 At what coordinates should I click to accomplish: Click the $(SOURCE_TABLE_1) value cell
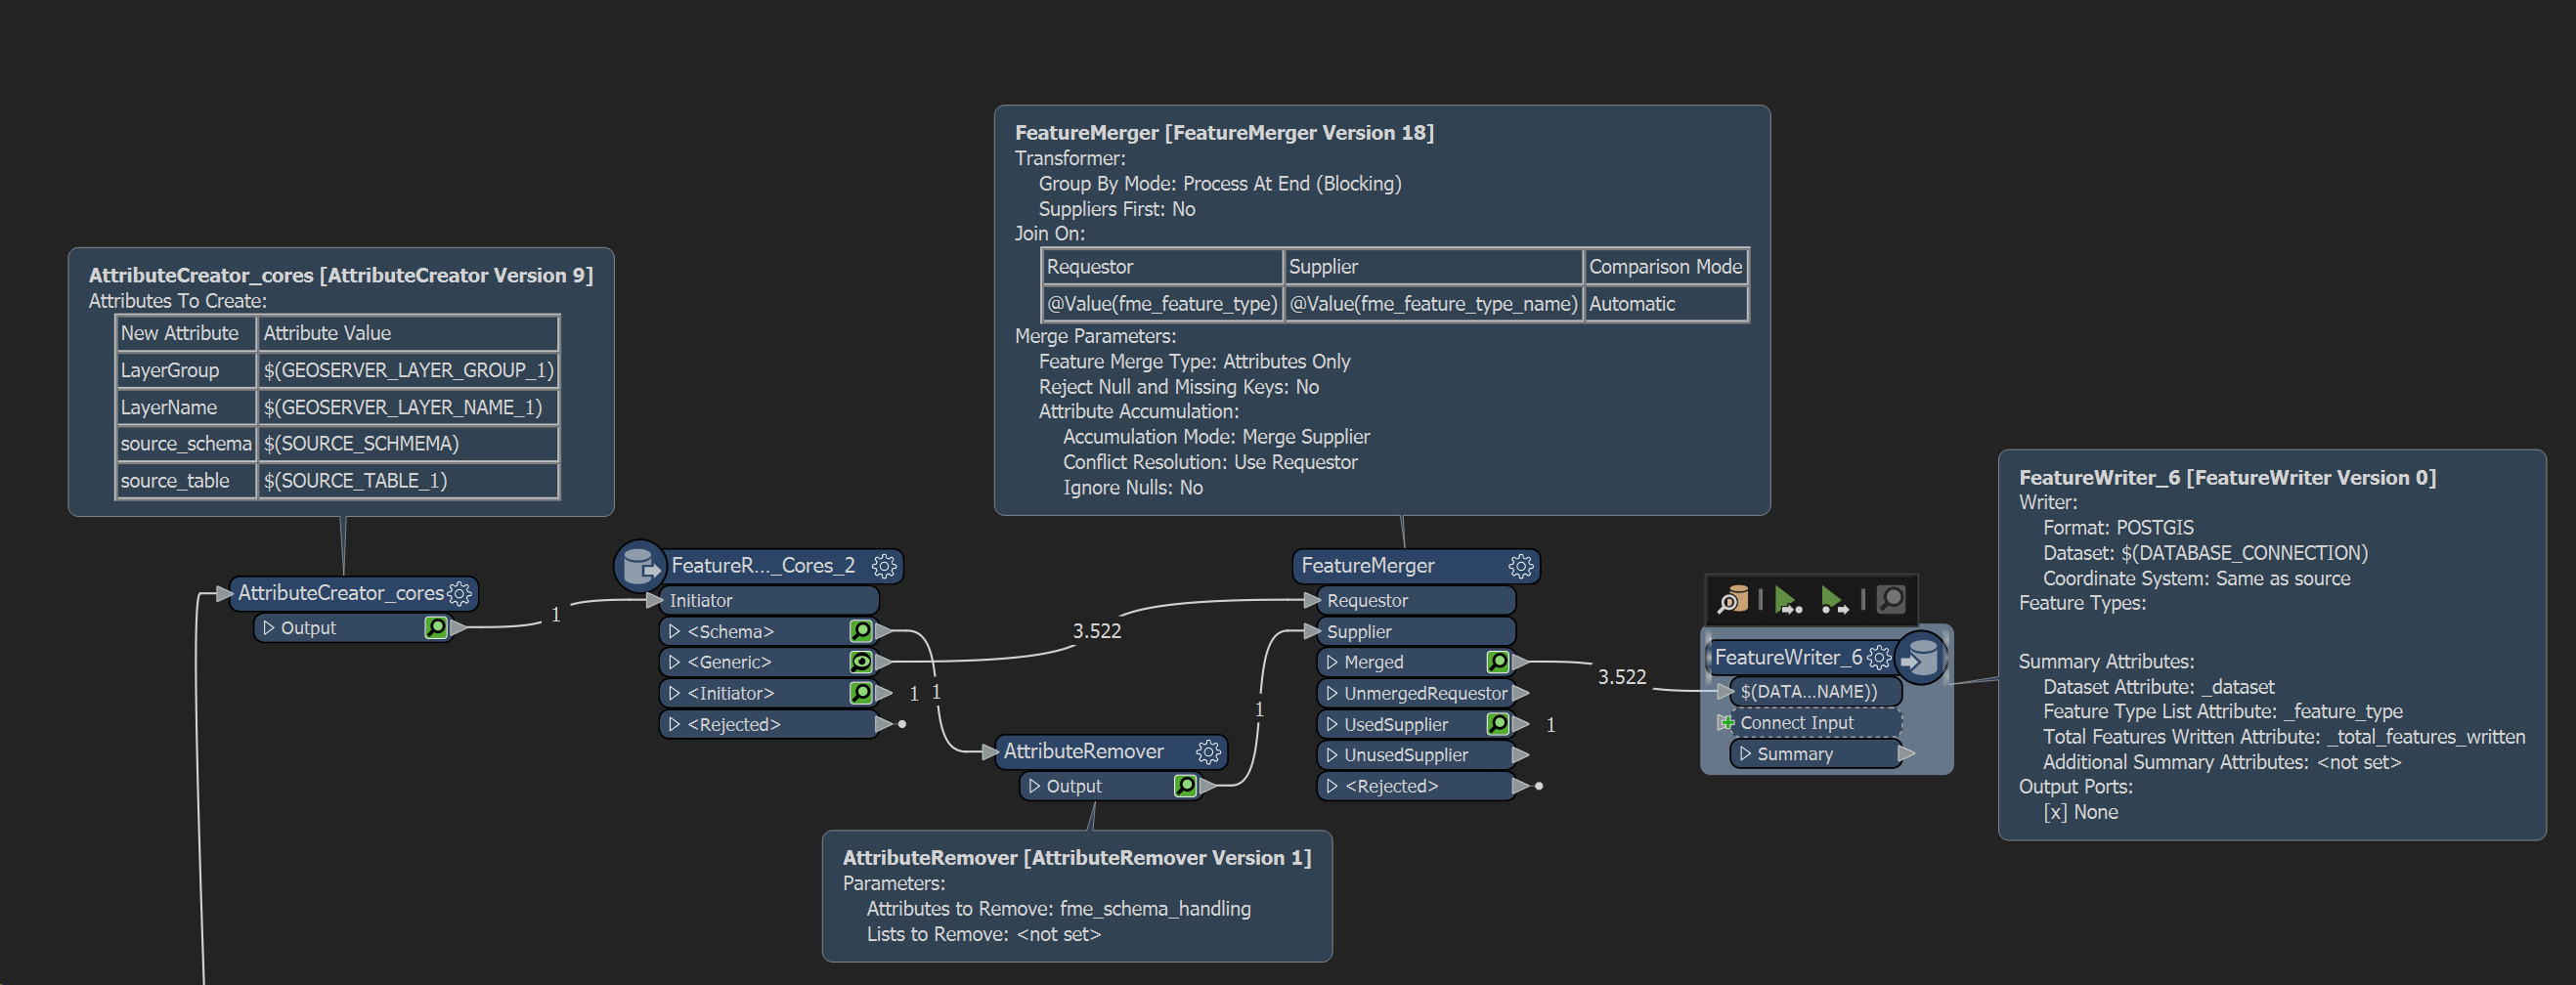(408, 481)
